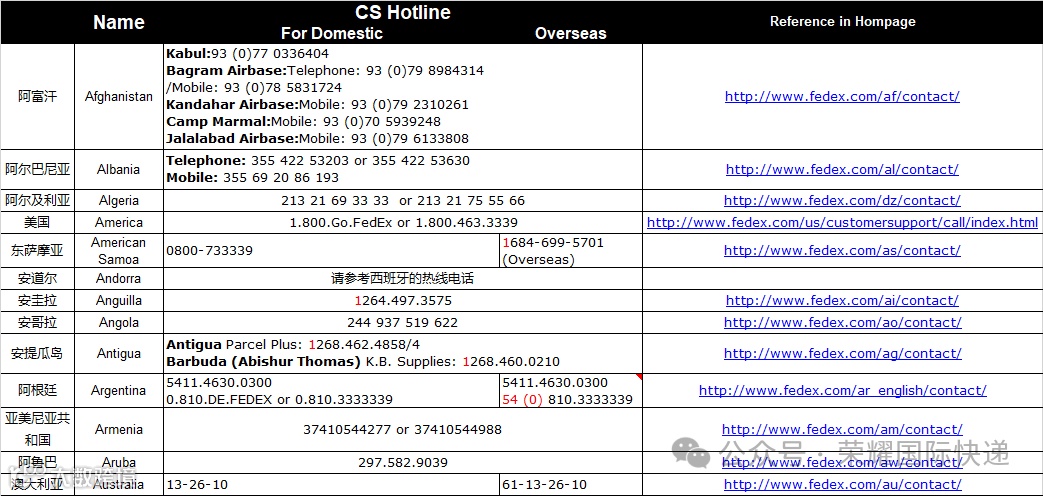The height and width of the screenshot is (496, 1043).
Task: Click the 阿鲁巴 Chinese name cell
Action: [x=37, y=462]
